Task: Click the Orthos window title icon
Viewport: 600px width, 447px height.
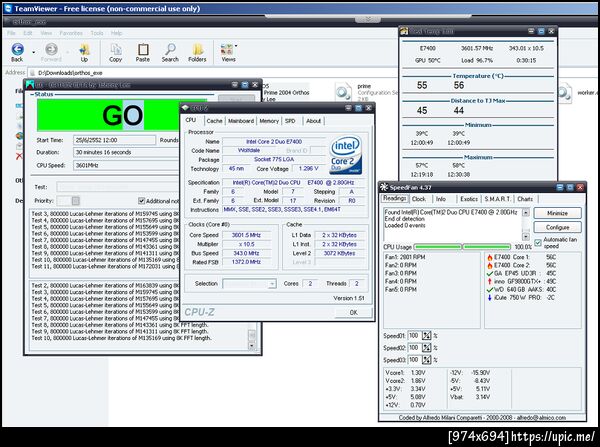Action: (30, 85)
